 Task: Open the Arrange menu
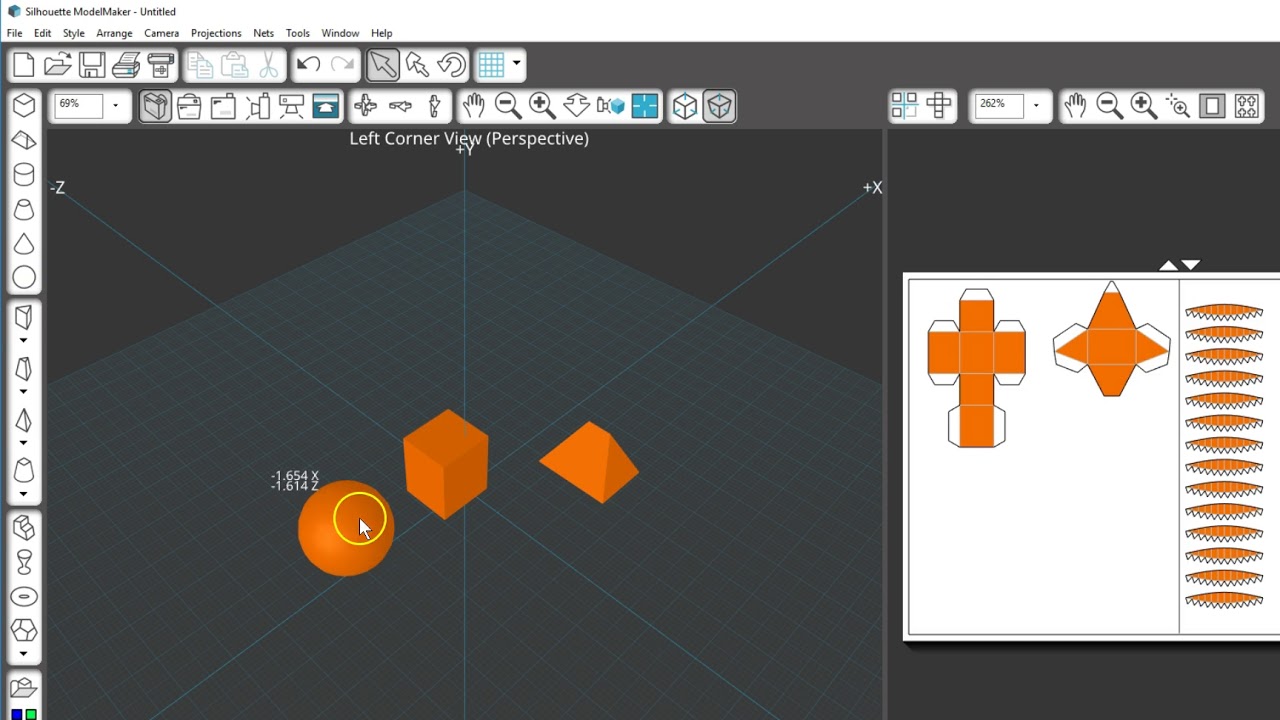114,33
